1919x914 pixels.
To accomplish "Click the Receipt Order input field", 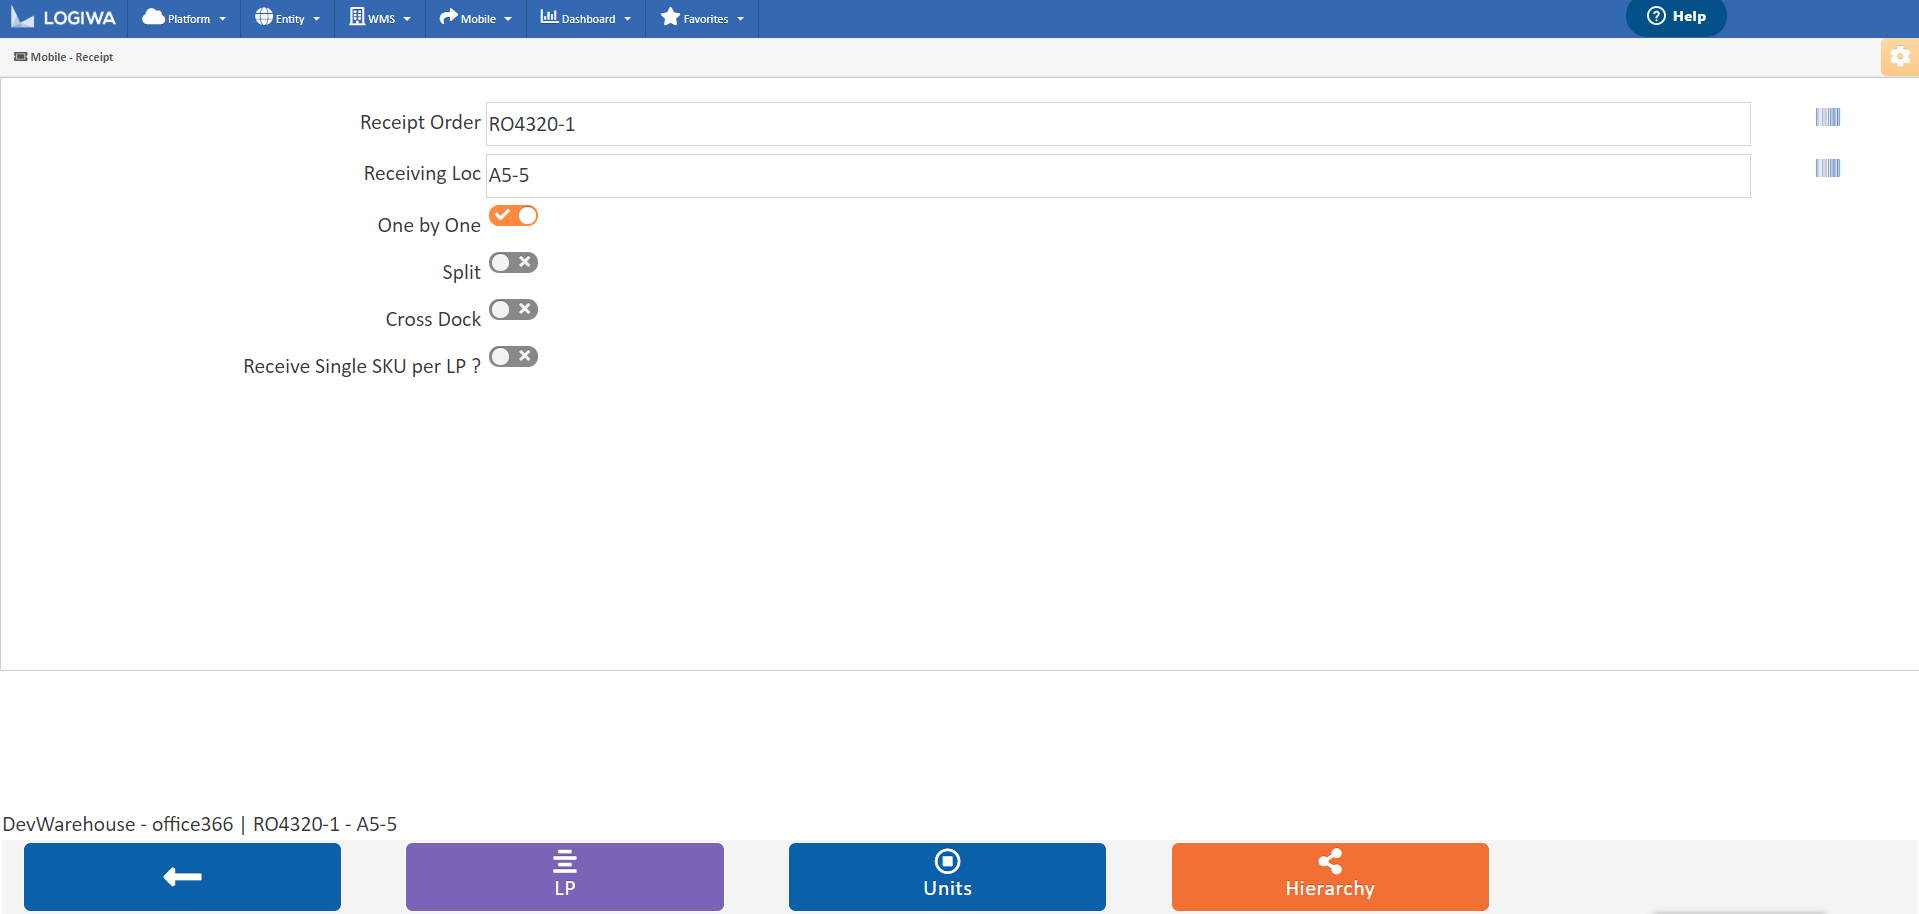I will click(x=1118, y=124).
